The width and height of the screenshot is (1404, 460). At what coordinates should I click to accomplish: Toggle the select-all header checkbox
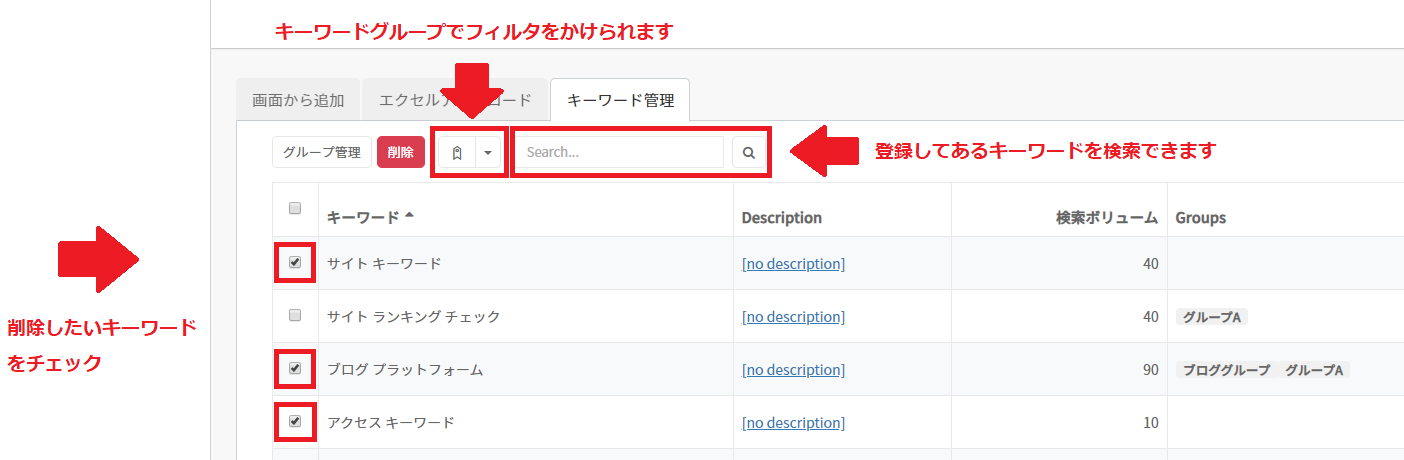click(295, 209)
